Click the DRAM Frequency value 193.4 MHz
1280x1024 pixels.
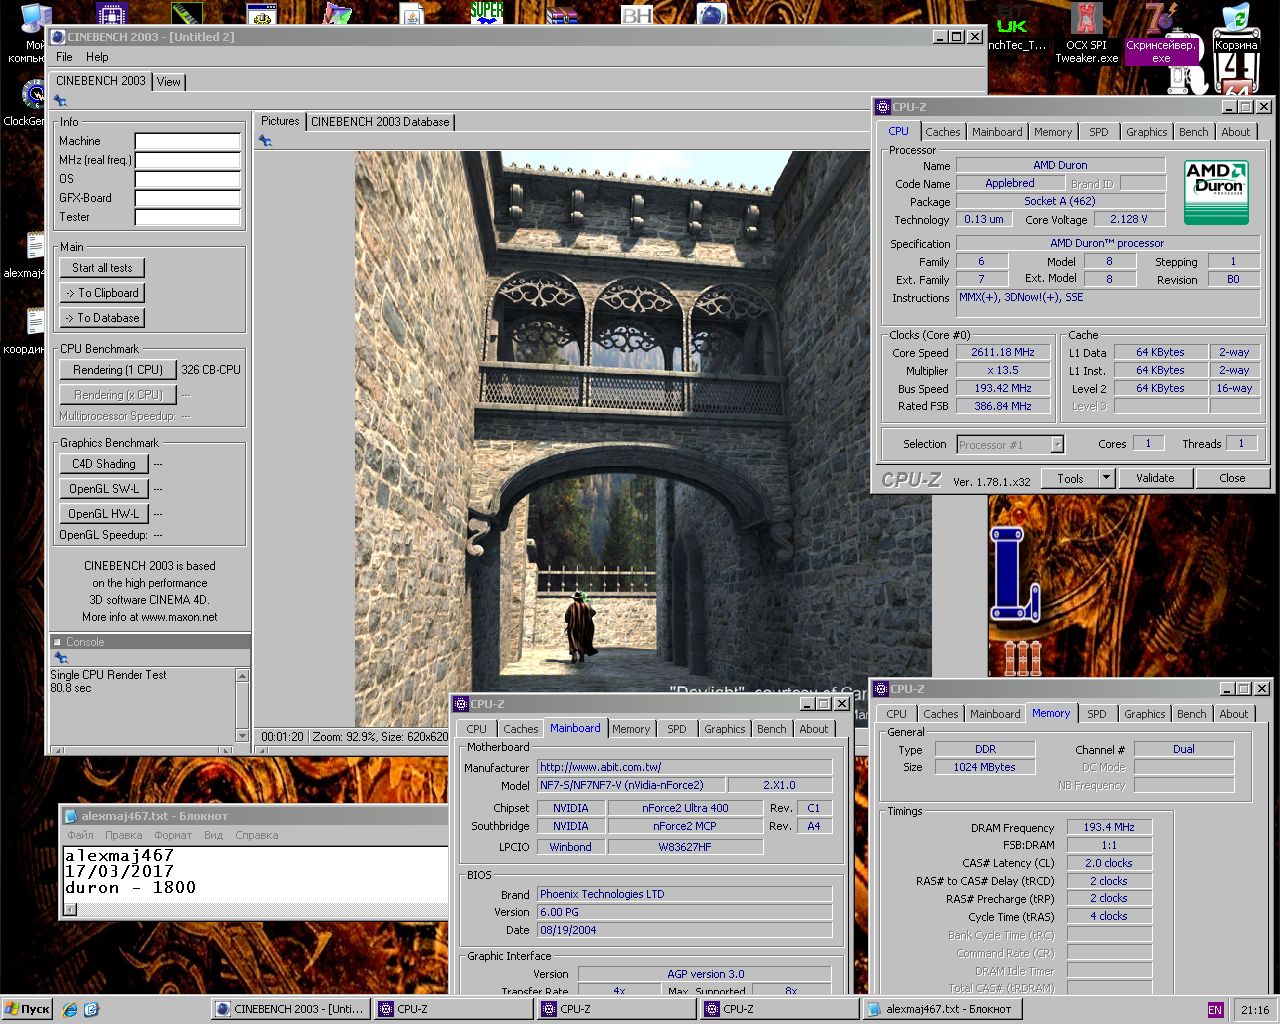coord(1109,827)
